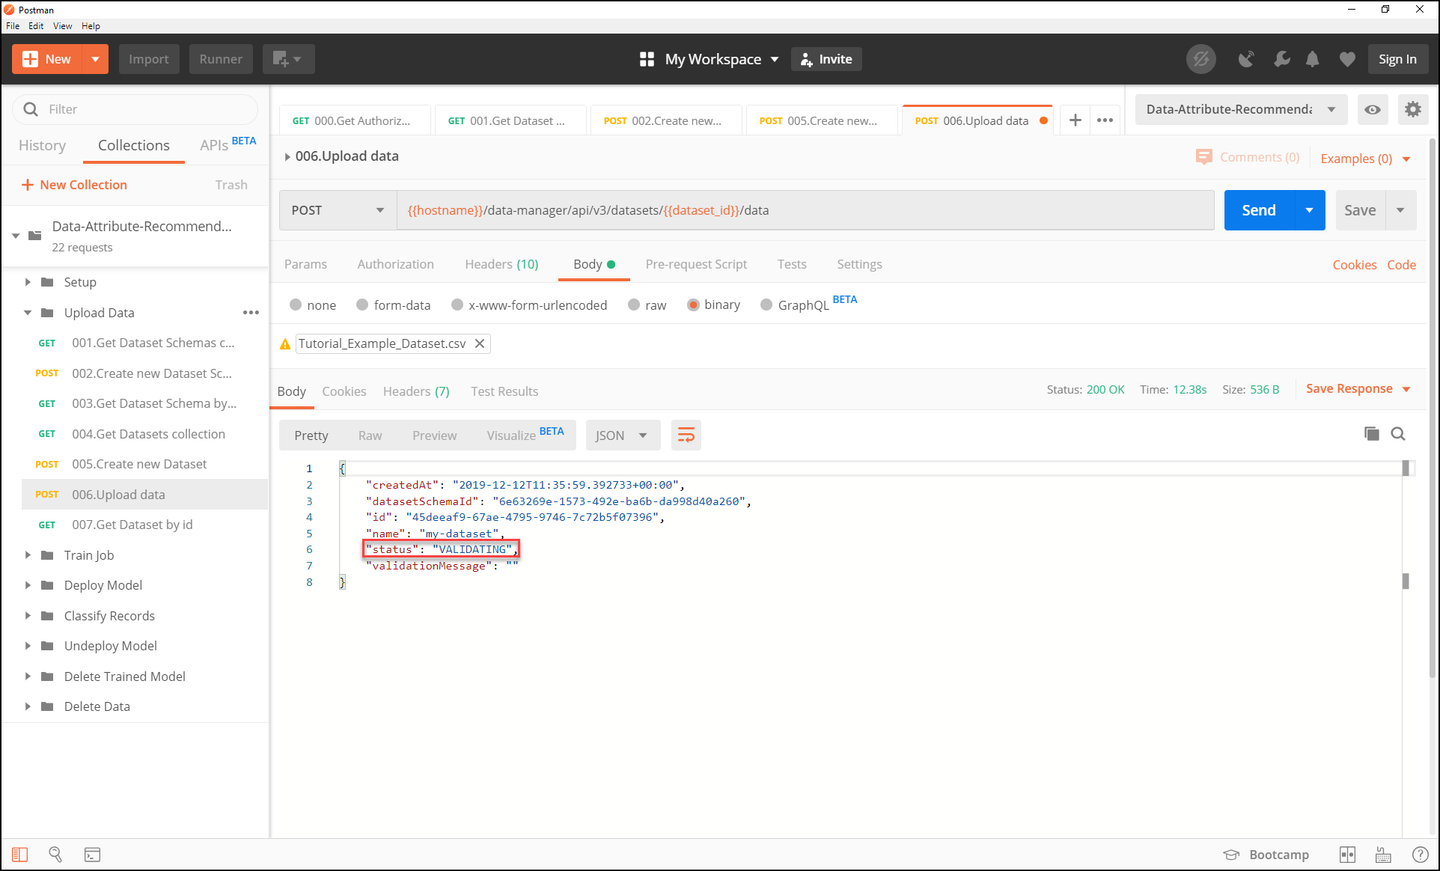Screen dimensions: 1440x871
Task: Expand the Train Job folder
Action: click(28, 555)
